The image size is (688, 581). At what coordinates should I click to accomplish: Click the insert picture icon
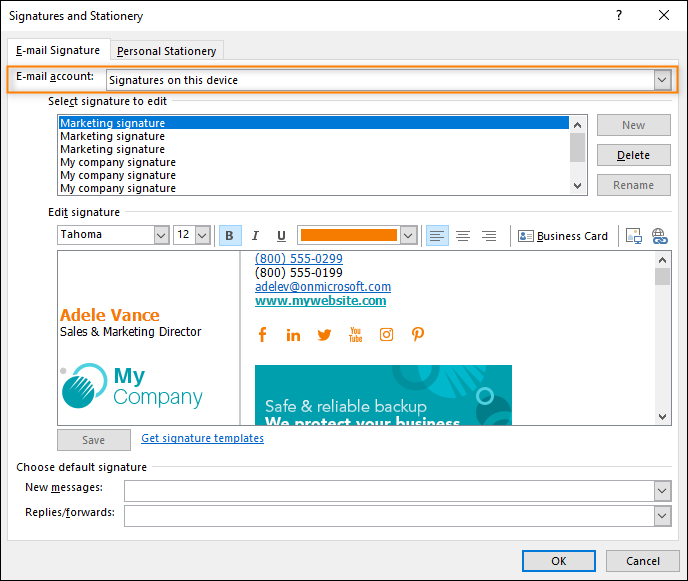(633, 236)
